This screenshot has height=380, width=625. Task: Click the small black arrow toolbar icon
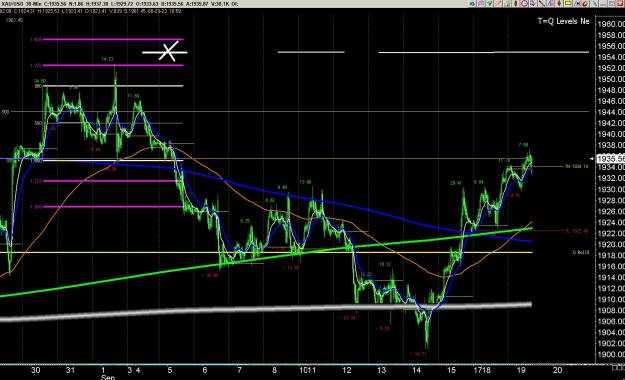pyautogui.click(x=577, y=4)
